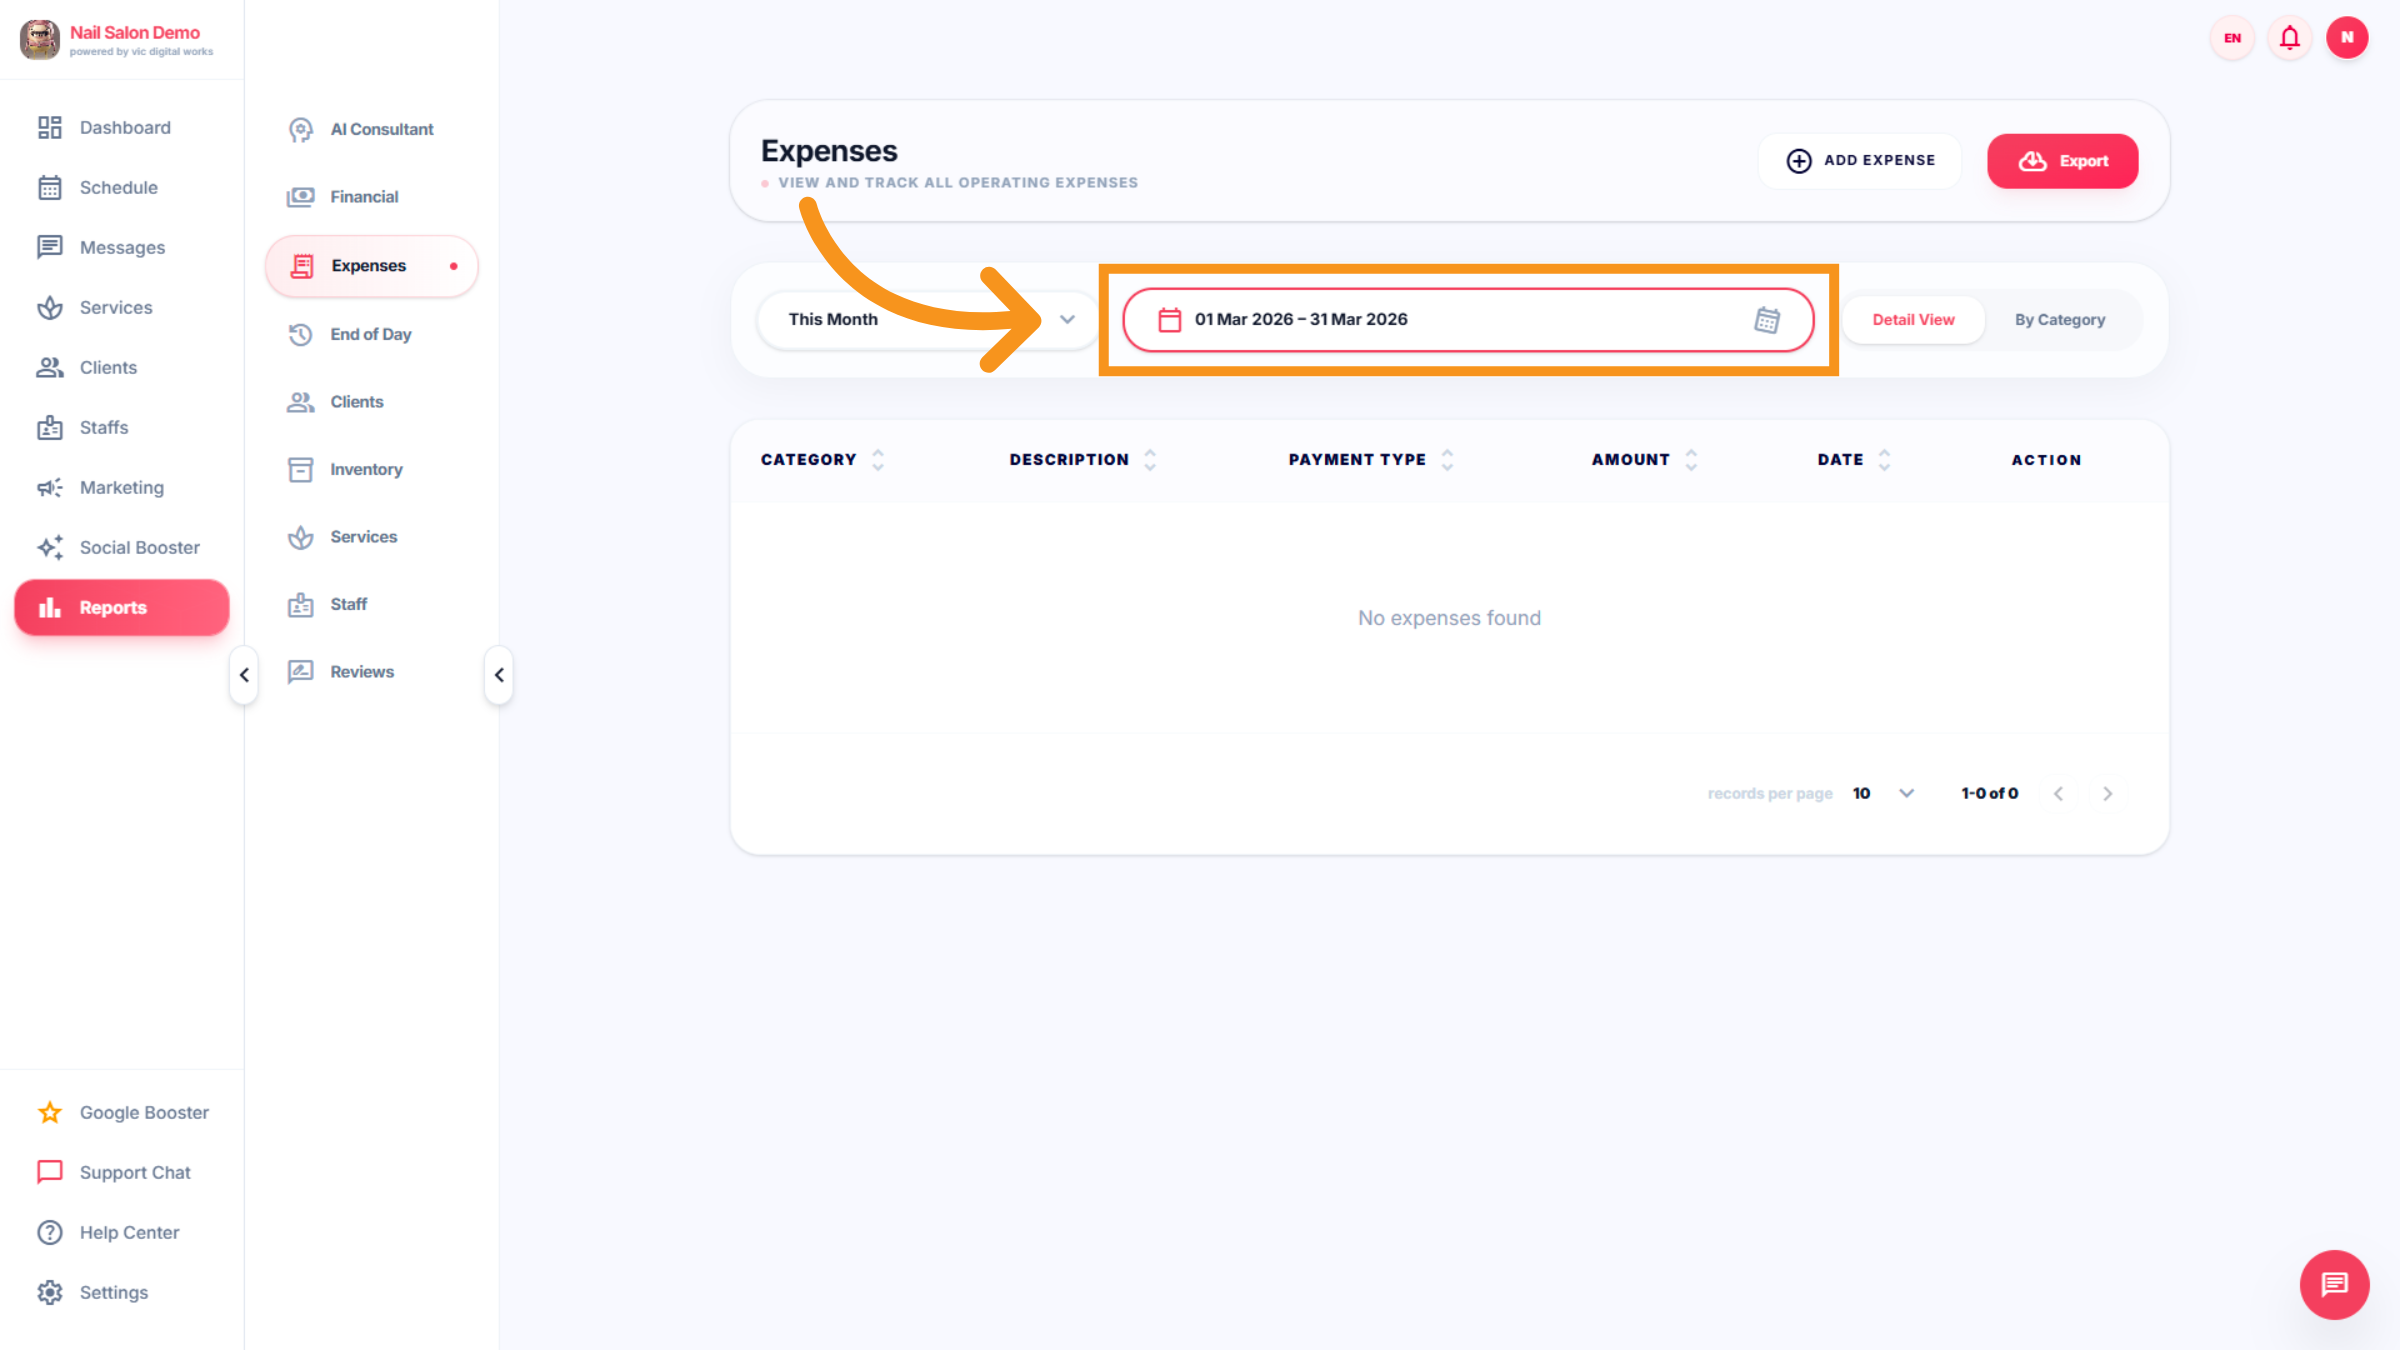The height and width of the screenshot is (1350, 2400).
Task: Click the user avatar N icon
Action: [2346, 38]
